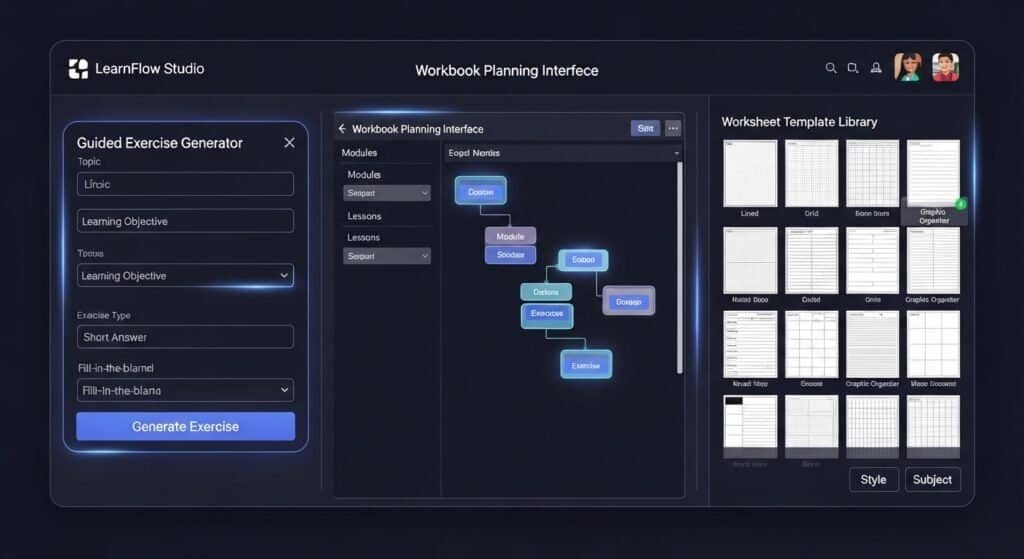
Task: Select the teal node above Exercise node
Action: [x=546, y=292]
